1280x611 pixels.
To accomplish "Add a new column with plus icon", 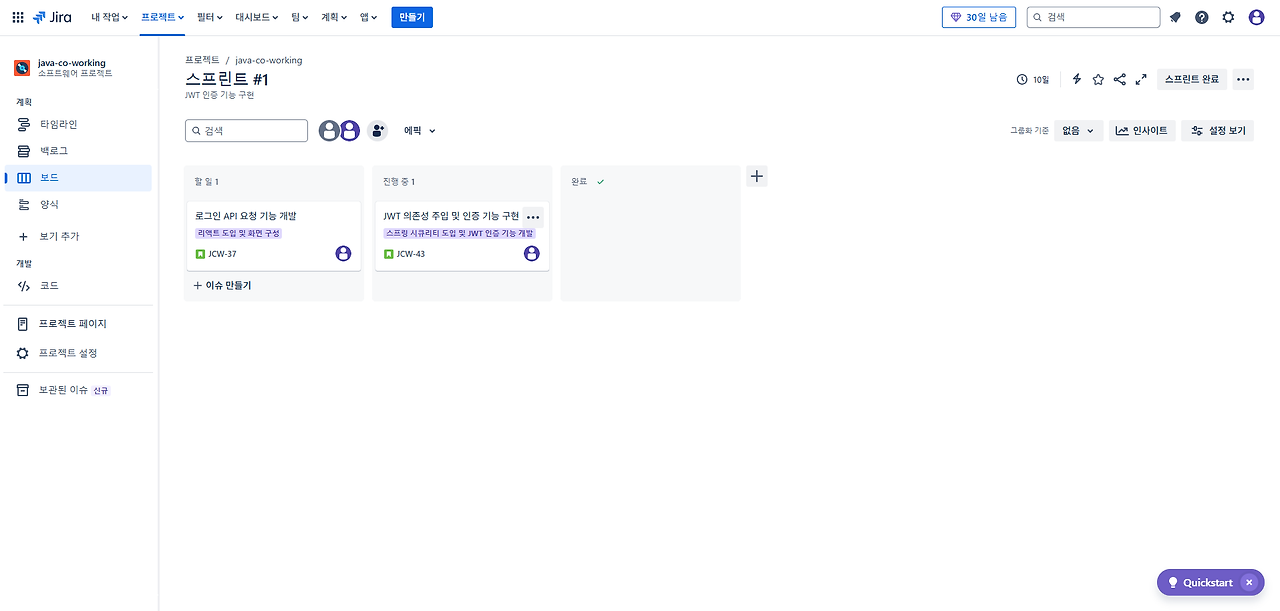I will pos(757,176).
